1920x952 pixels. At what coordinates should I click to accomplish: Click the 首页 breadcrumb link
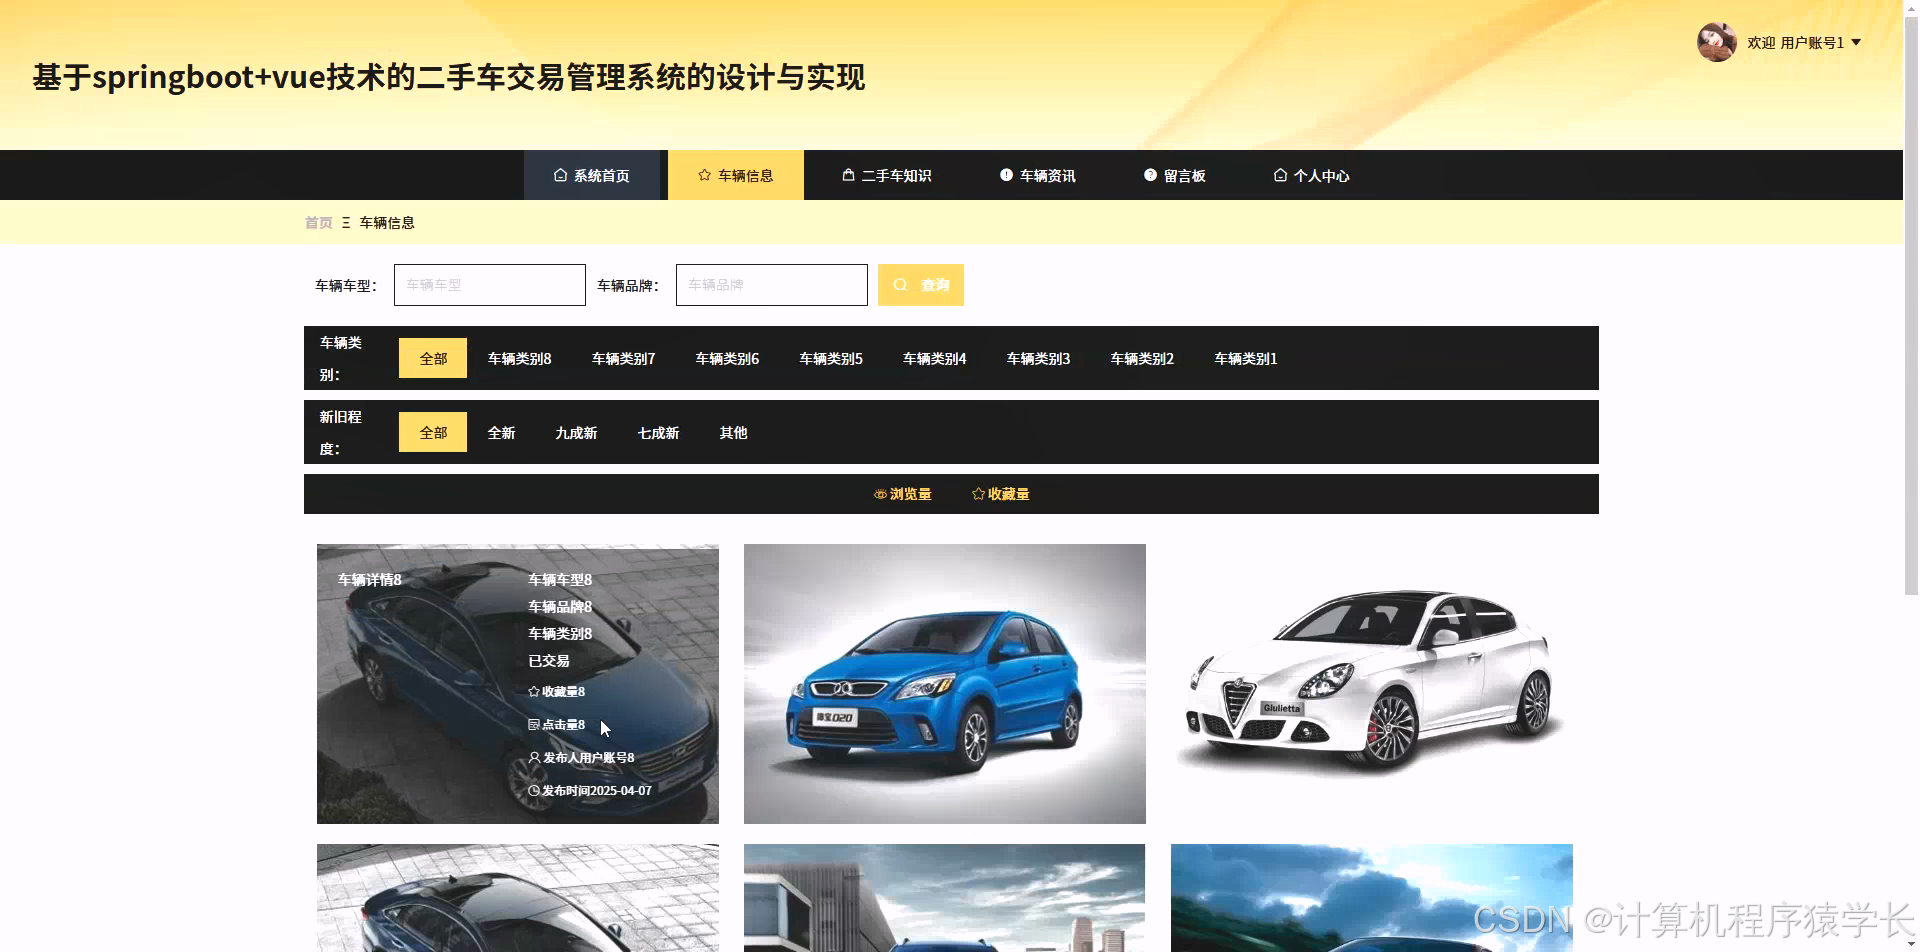tap(318, 222)
